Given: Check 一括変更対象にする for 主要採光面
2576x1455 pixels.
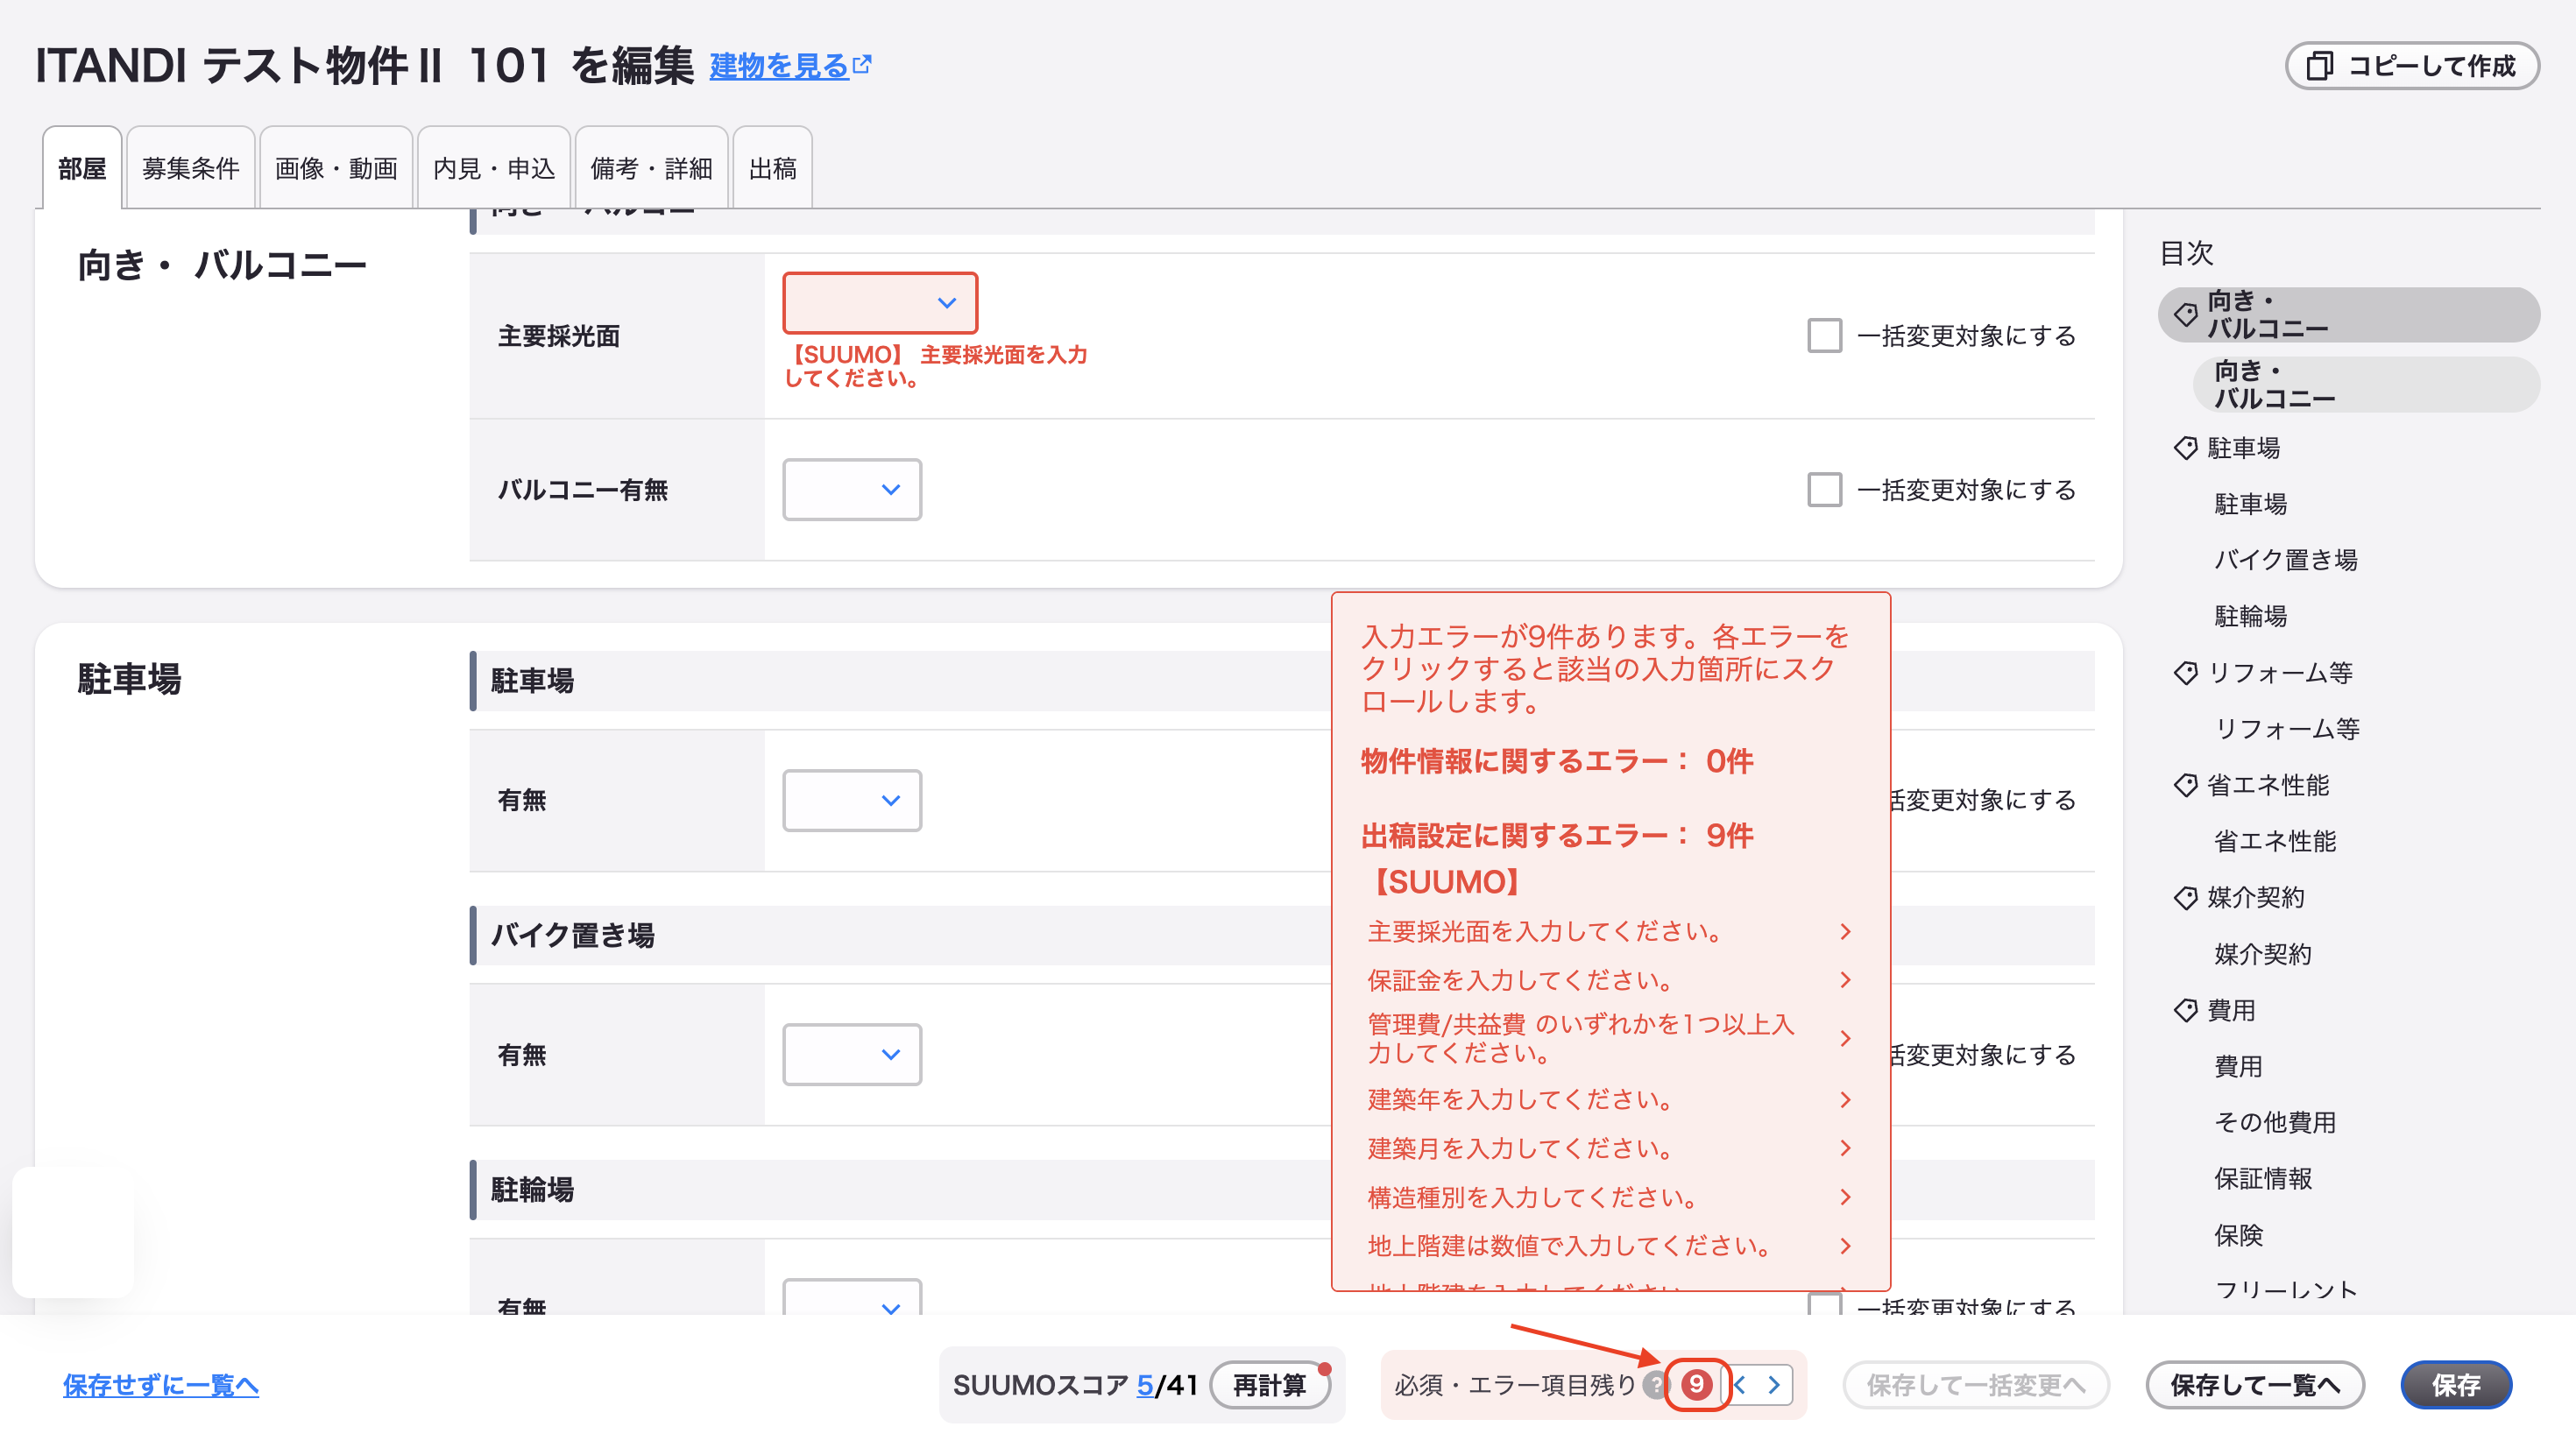Looking at the screenshot, I should 1824,335.
